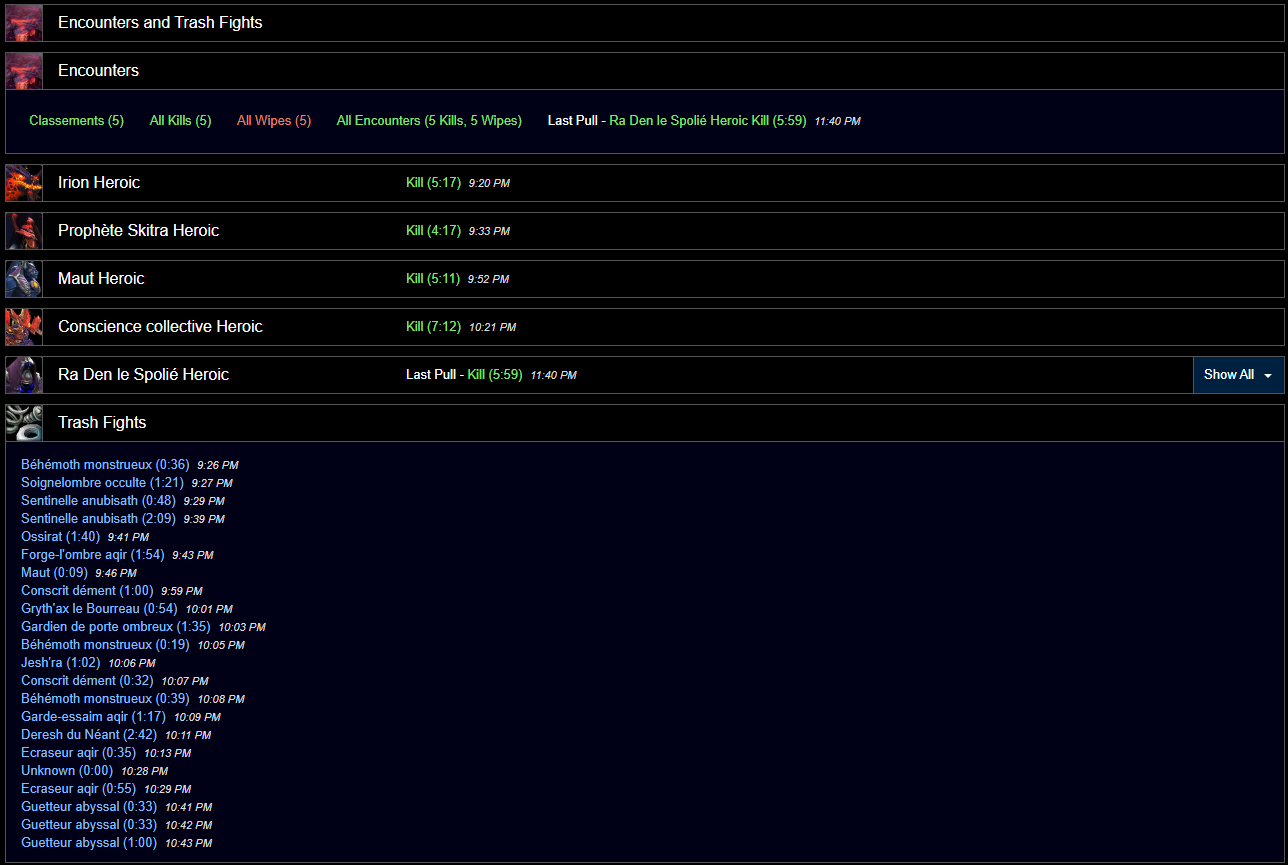The image size is (1288, 865).
Task: Click the Conscience collective Heroic title
Action: 160,327
